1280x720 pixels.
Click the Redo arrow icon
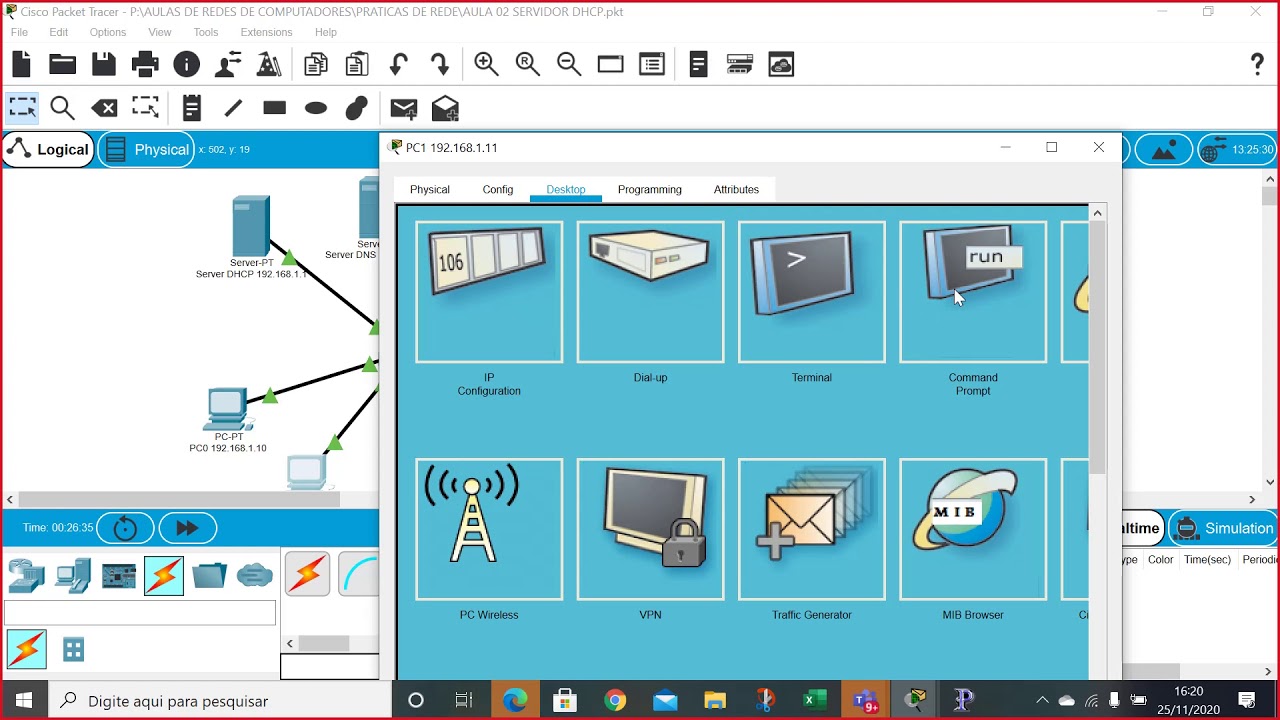point(440,65)
